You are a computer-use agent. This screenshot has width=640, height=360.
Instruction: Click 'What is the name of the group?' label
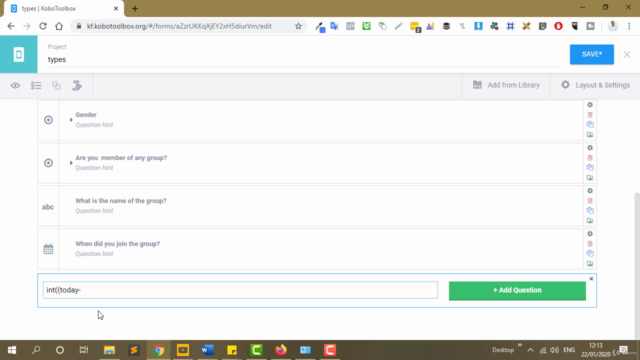click(121, 201)
